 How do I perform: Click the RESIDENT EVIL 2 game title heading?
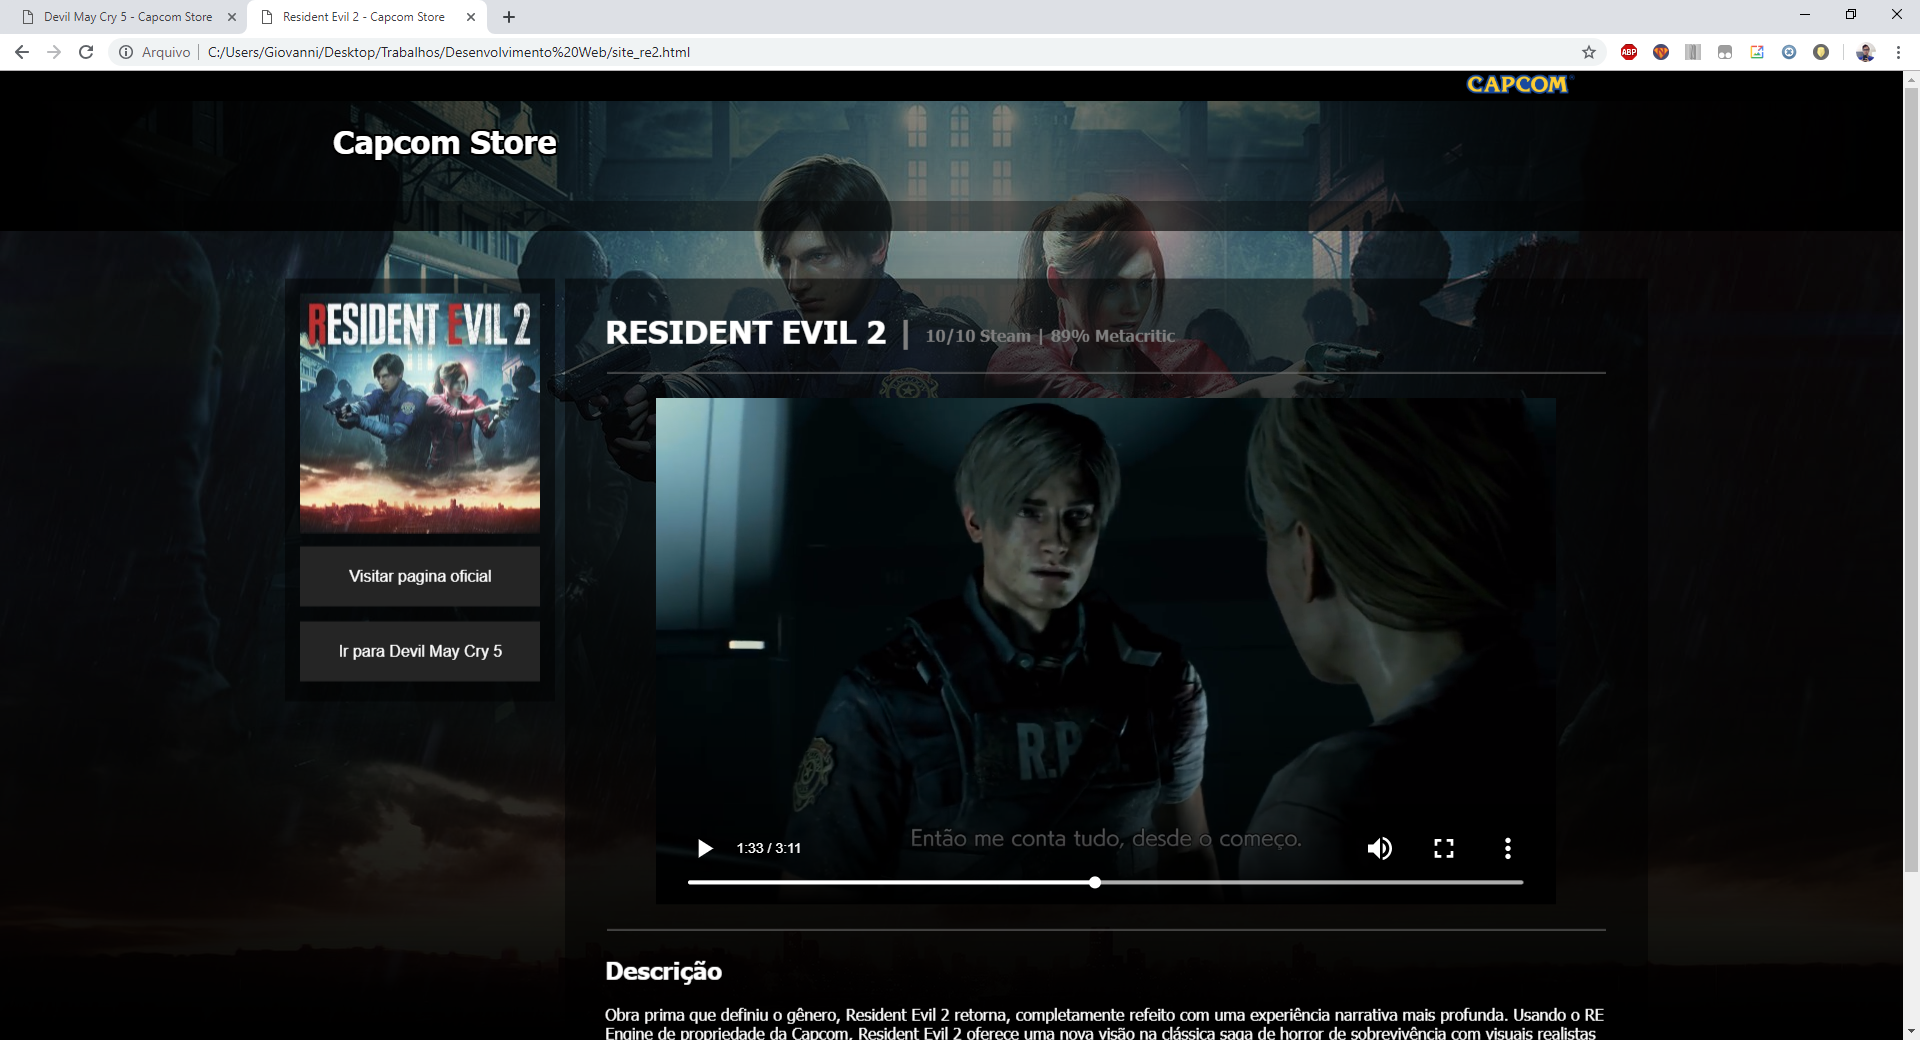click(x=746, y=332)
